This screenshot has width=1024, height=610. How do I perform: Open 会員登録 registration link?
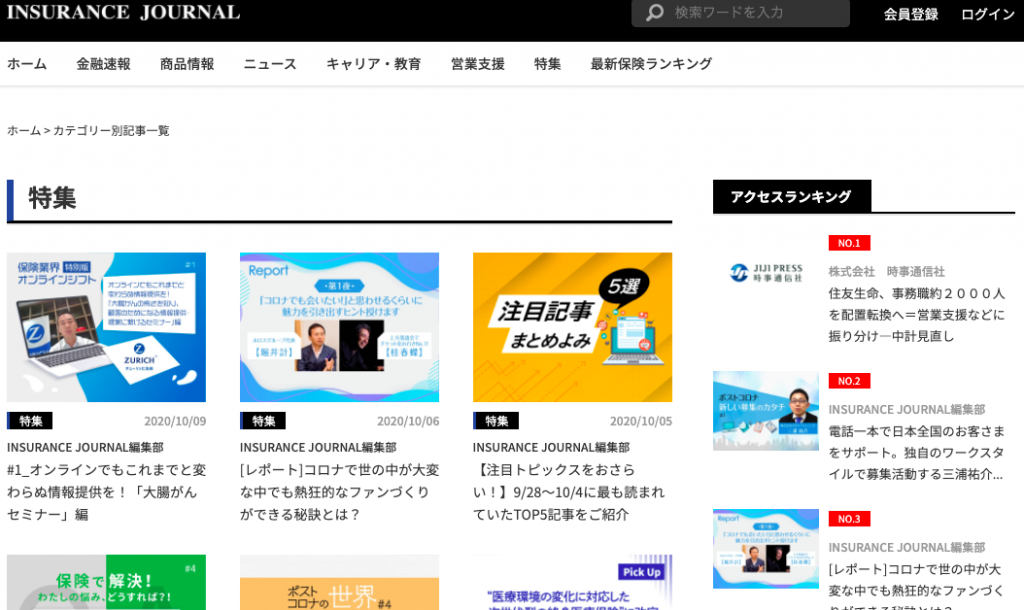click(x=910, y=14)
